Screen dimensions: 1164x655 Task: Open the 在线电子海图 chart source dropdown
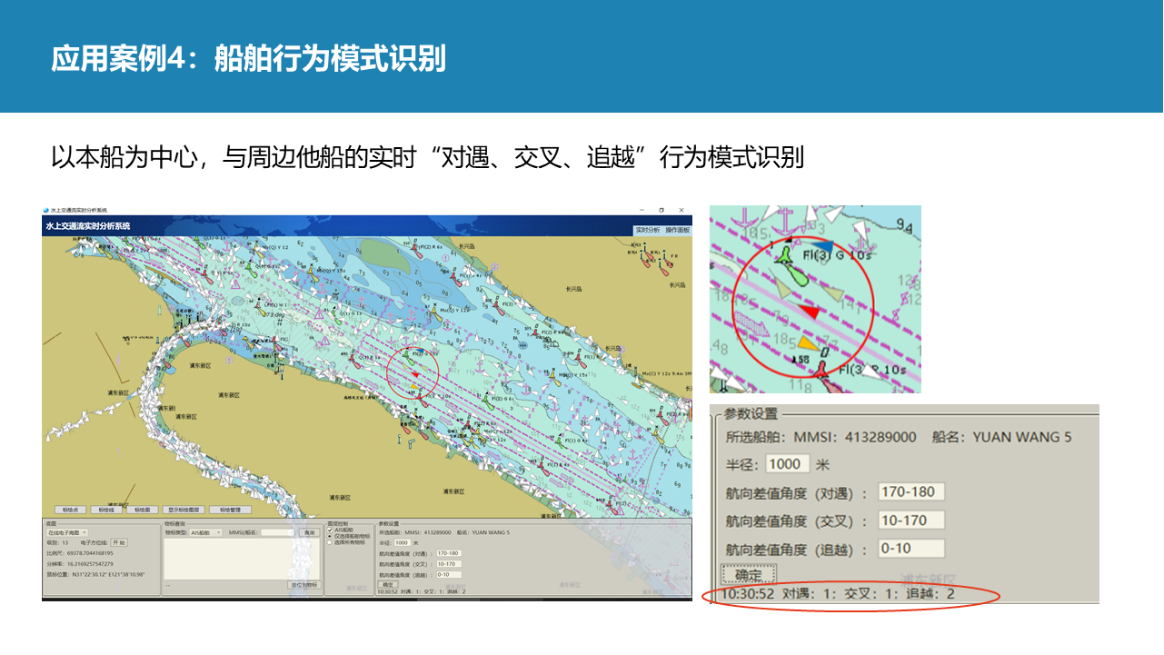pos(68,533)
